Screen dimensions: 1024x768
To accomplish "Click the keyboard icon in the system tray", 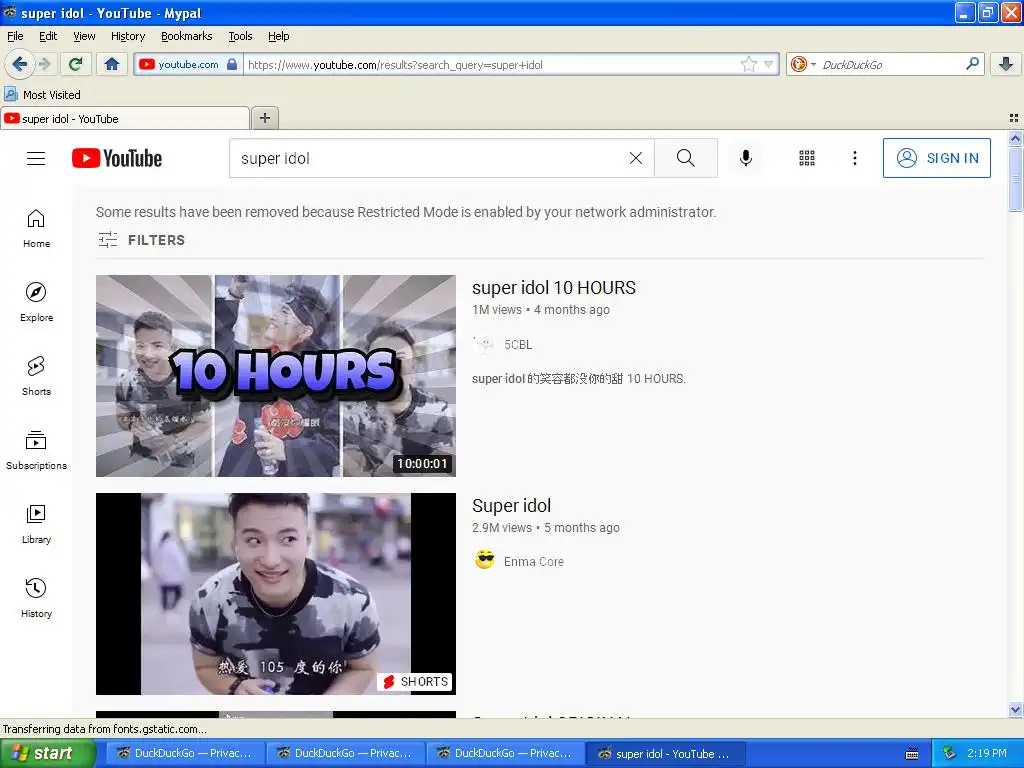I will point(912,754).
